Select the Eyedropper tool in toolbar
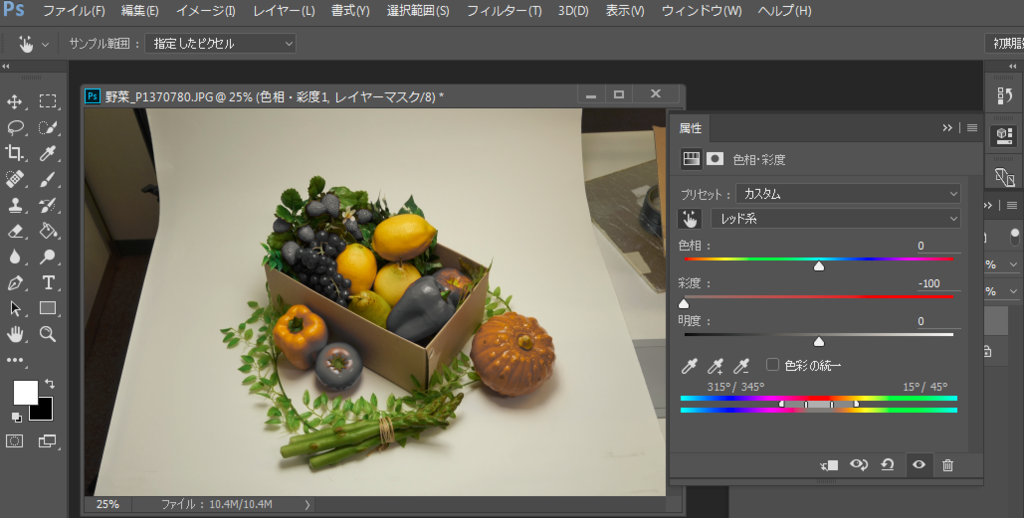Viewport: 1024px width, 518px height. [x=48, y=153]
